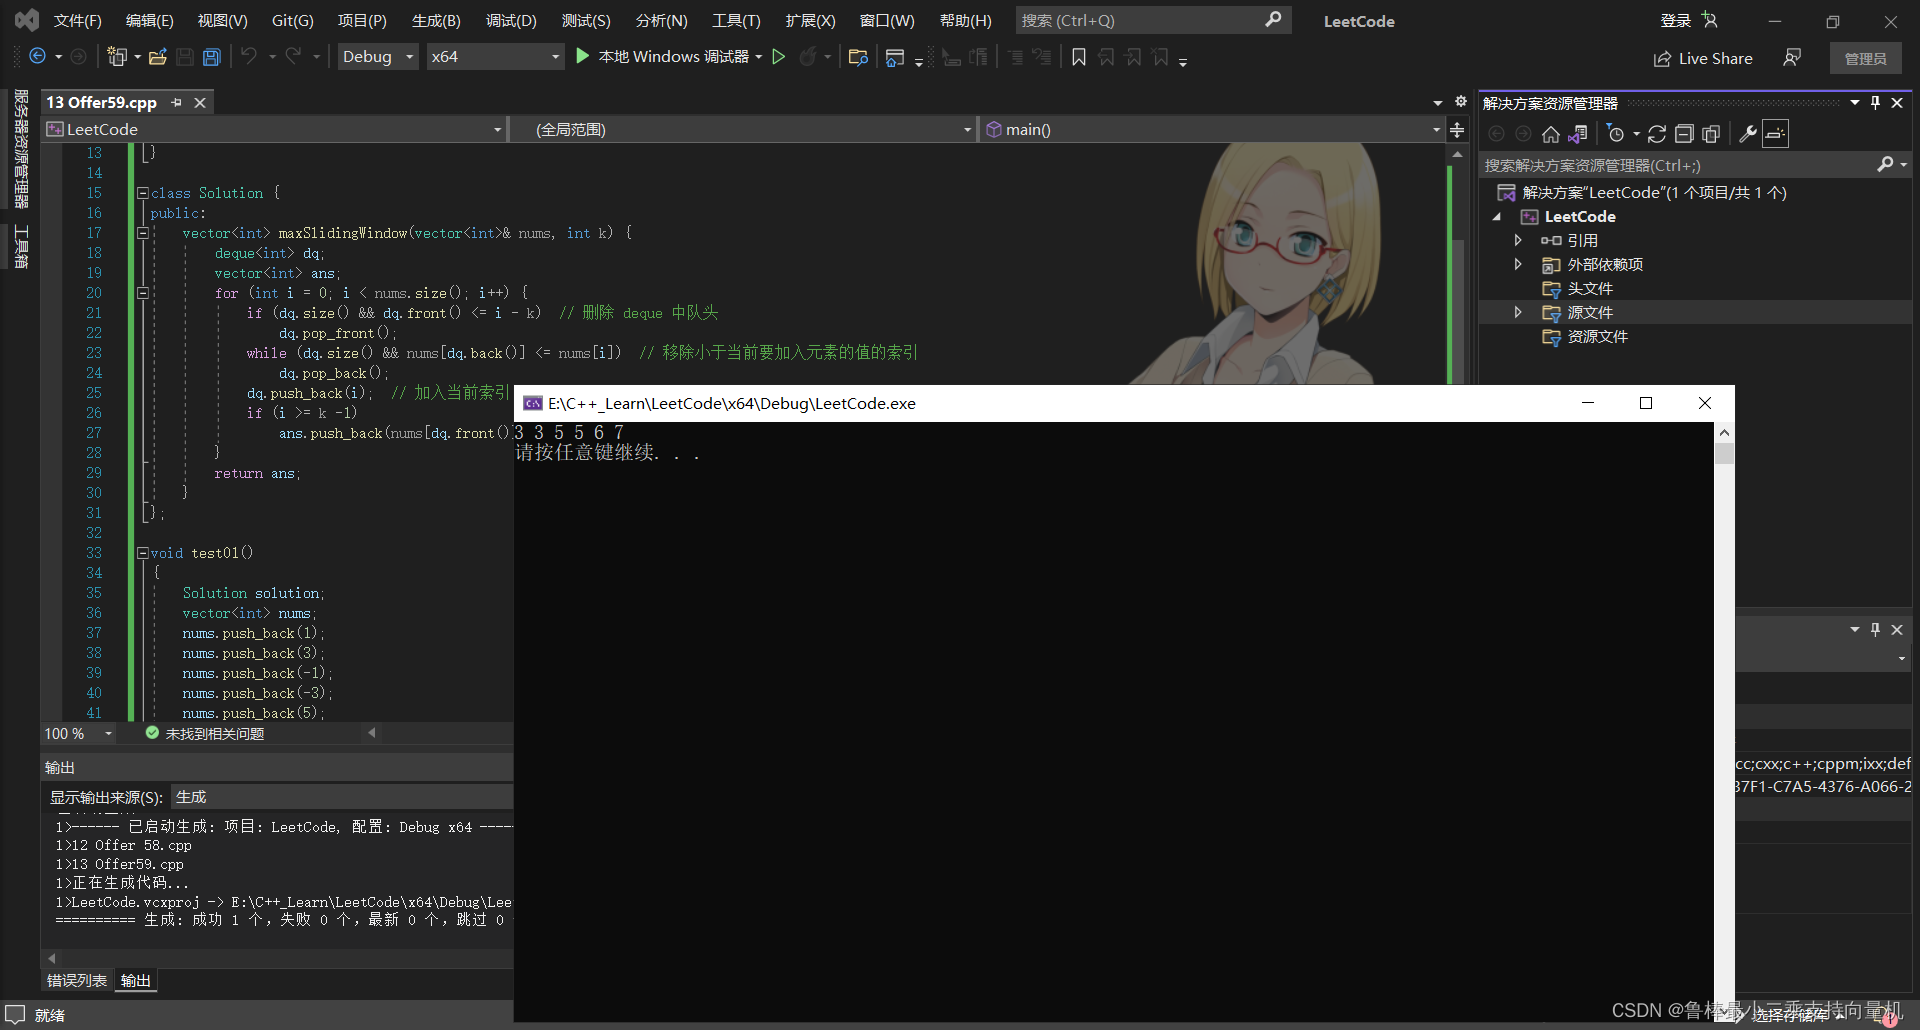Toggle Show All Files in Solution Explorer
Image resolution: width=1920 pixels, height=1030 pixels.
pos(1711,134)
